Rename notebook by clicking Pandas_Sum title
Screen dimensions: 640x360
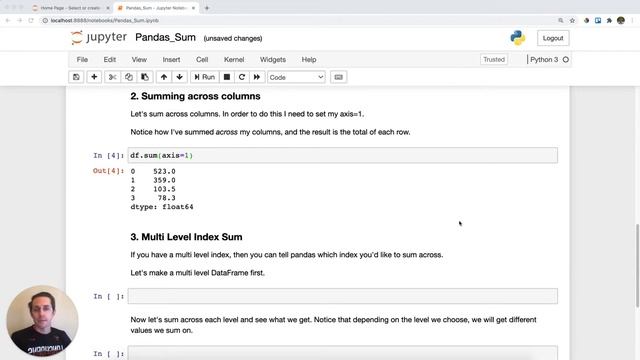[165, 38]
